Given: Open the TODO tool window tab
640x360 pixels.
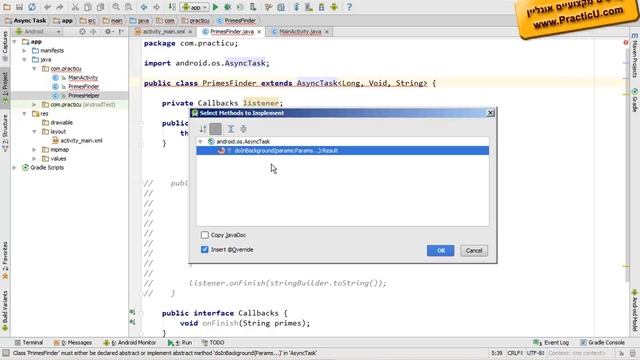Looking at the screenshot, I should [x=213, y=342].
